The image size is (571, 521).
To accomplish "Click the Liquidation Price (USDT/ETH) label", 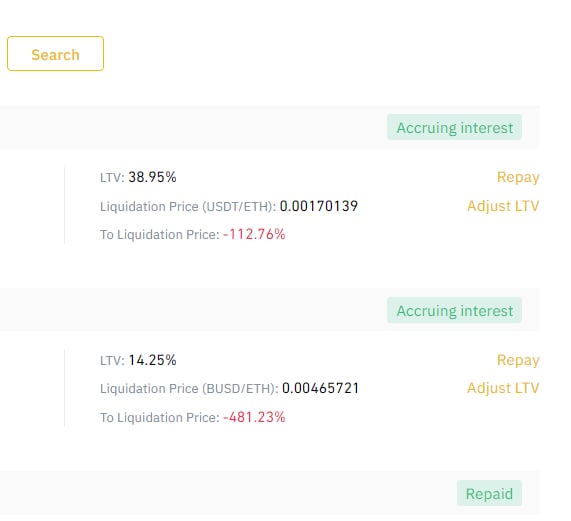I will pyautogui.click(x=188, y=206).
